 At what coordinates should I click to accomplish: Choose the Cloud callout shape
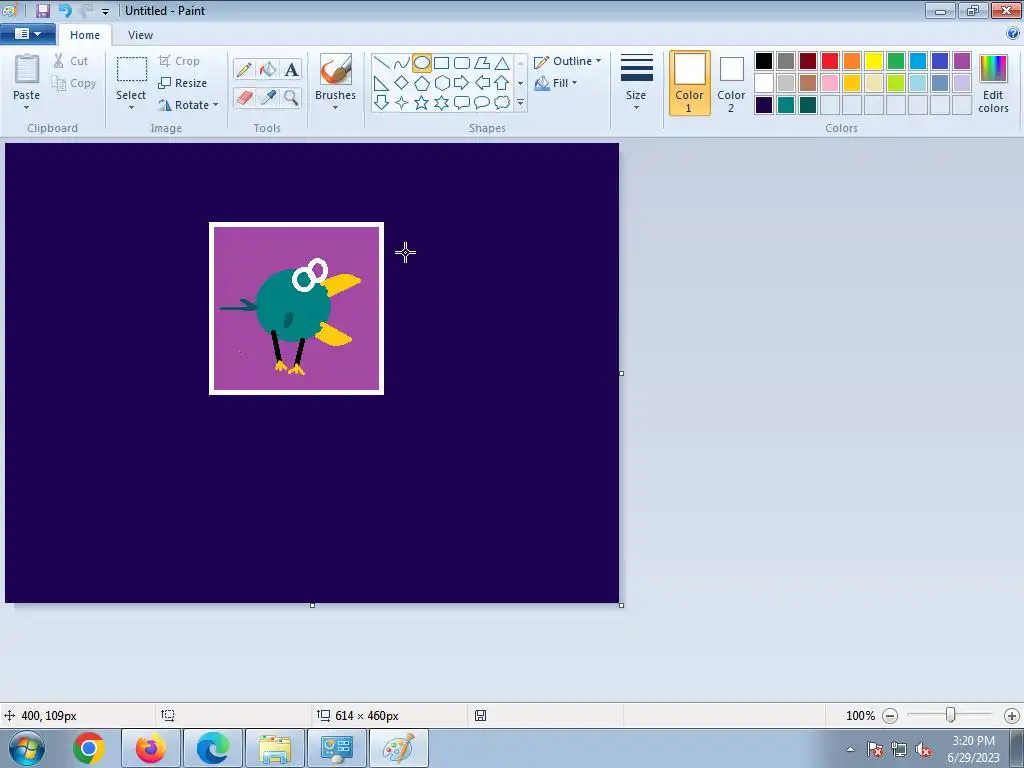(502, 103)
